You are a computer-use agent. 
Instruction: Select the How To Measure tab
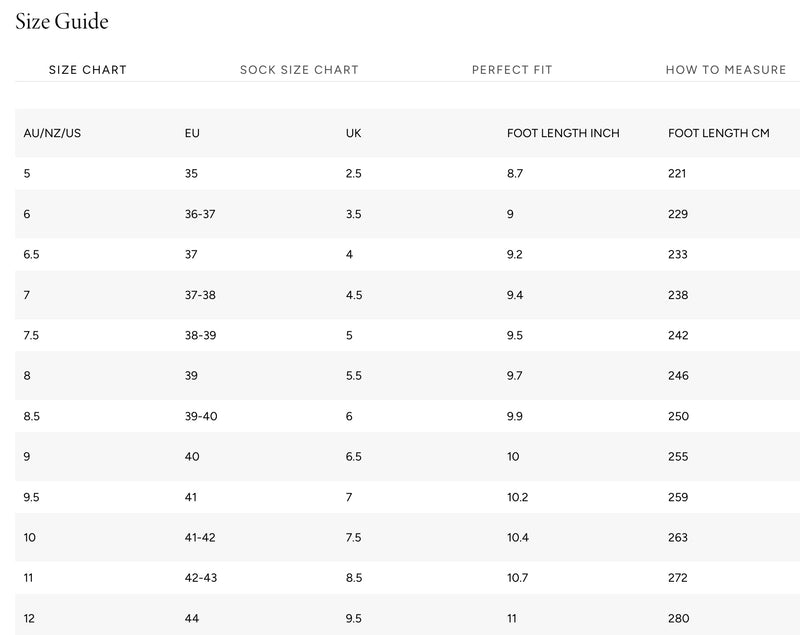coord(726,70)
